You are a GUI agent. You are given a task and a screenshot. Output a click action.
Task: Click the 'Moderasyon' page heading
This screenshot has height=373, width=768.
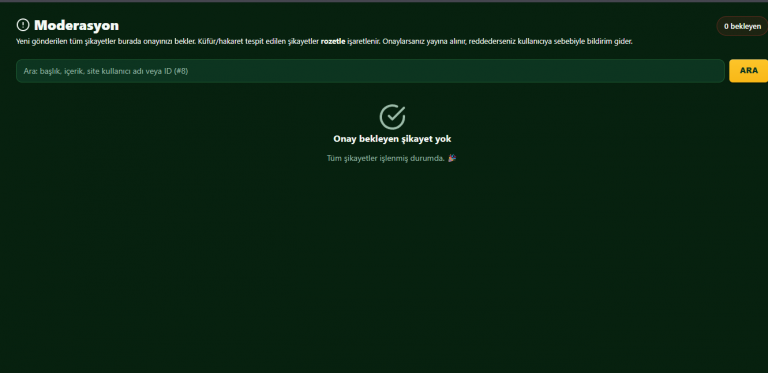pos(76,25)
